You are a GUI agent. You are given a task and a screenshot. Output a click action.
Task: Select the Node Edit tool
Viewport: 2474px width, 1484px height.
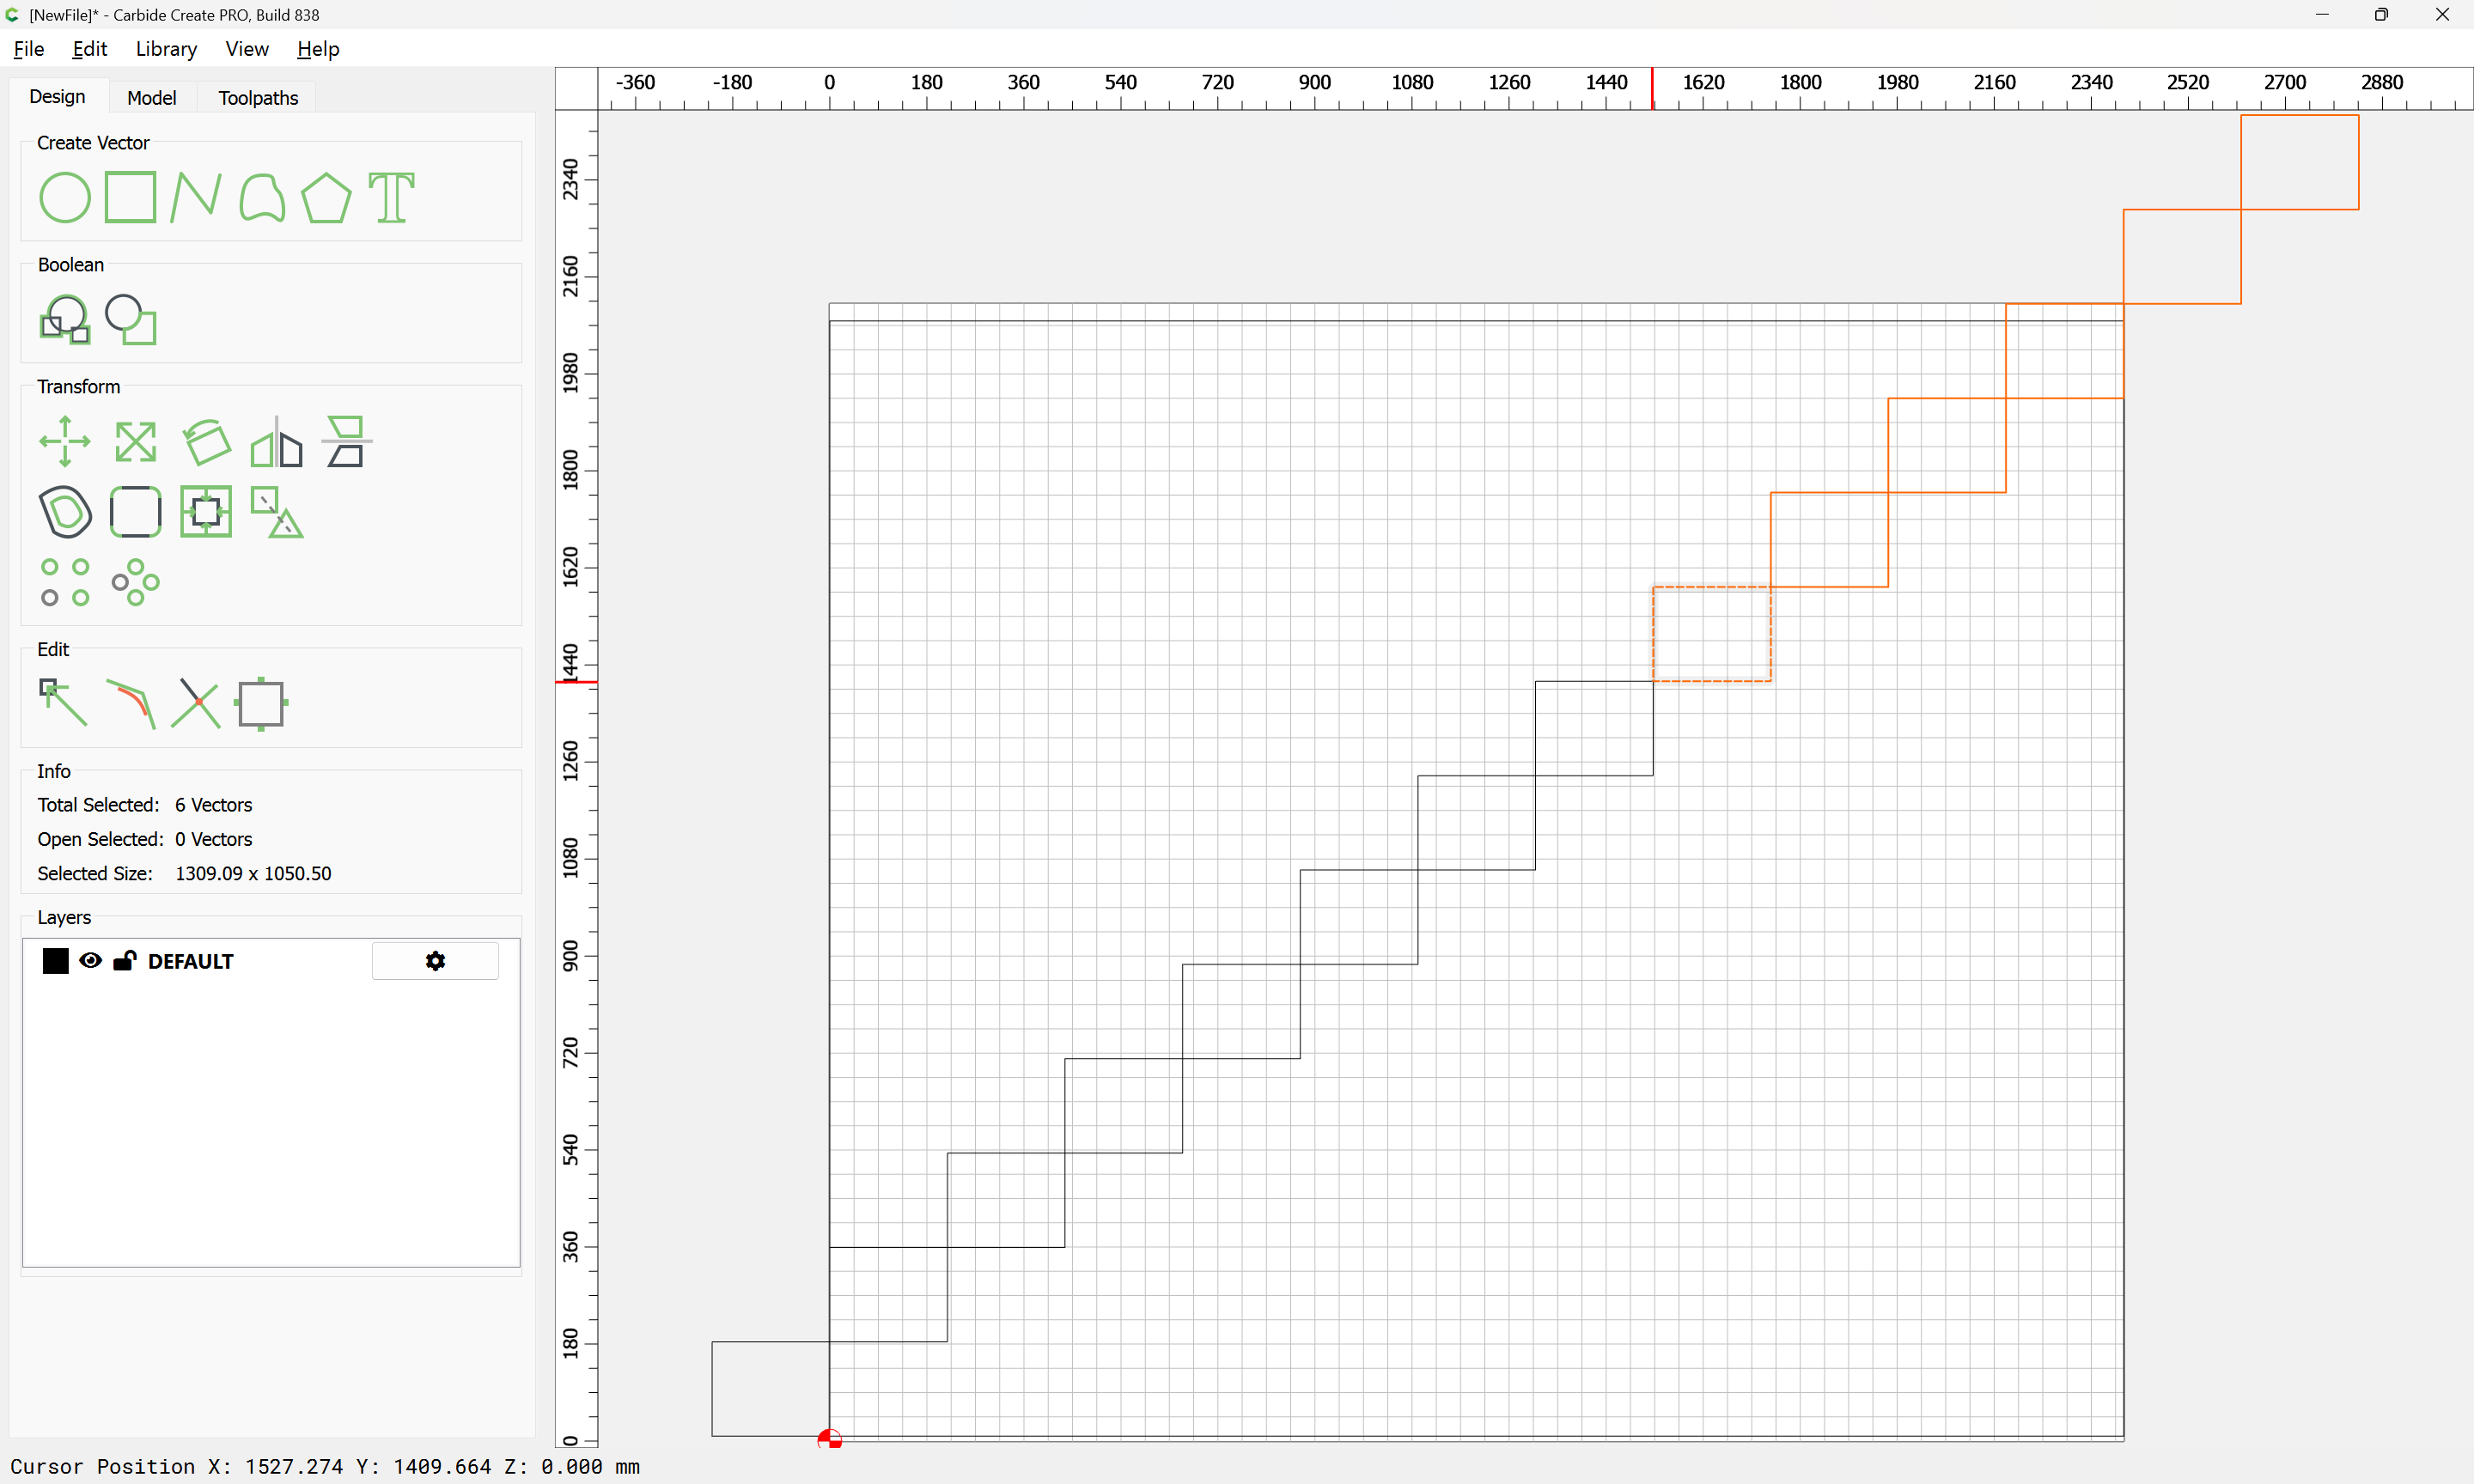63,703
